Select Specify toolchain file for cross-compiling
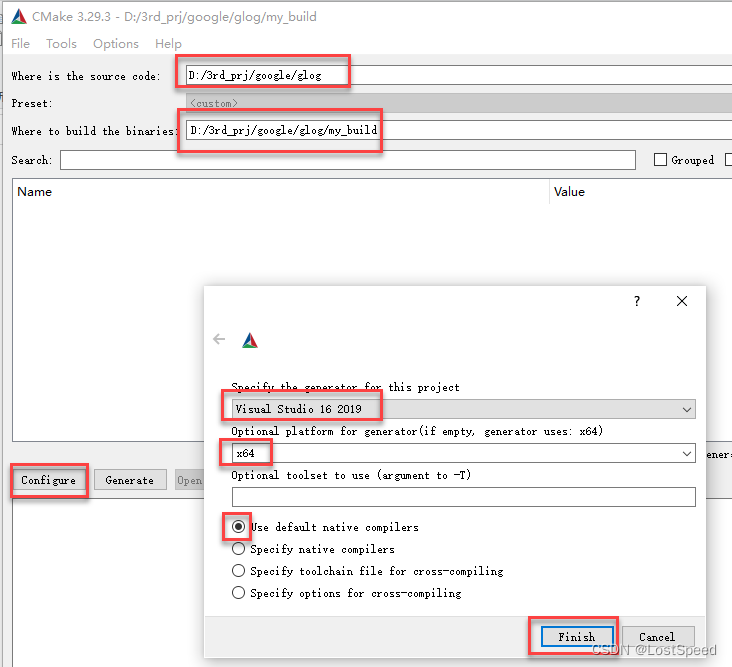Viewport: 732px width, 667px height. (x=238, y=571)
